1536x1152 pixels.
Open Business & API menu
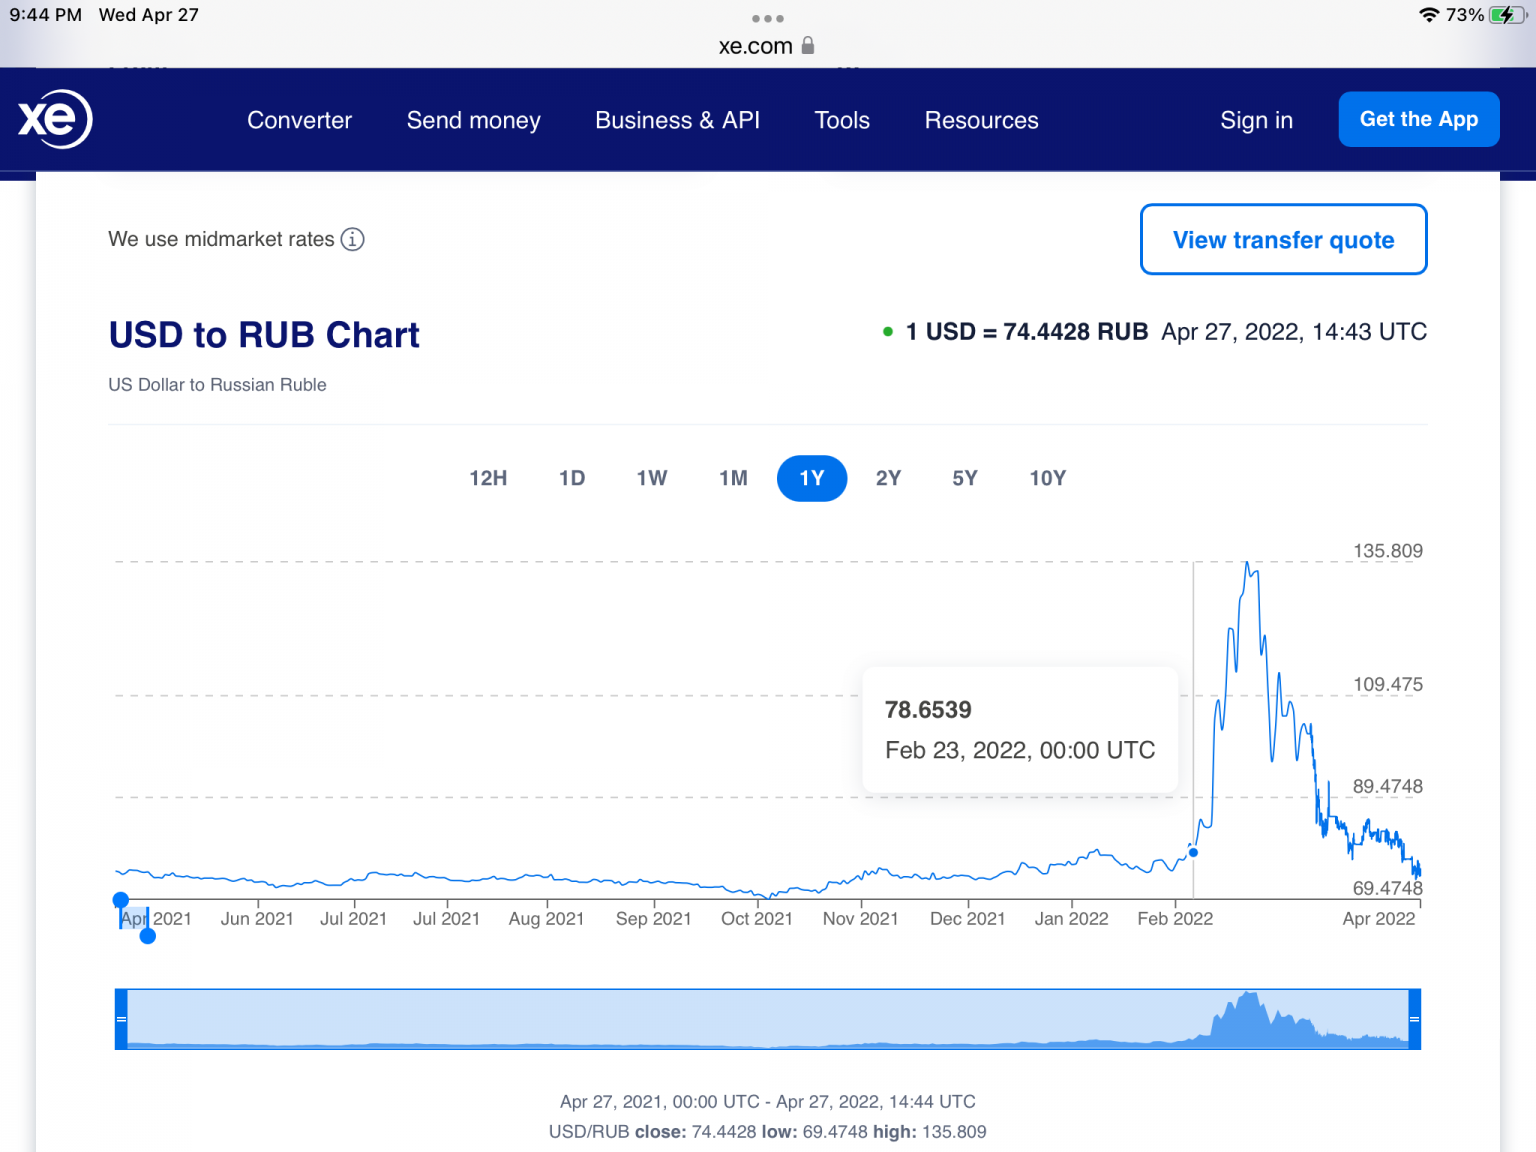point(678,120)
